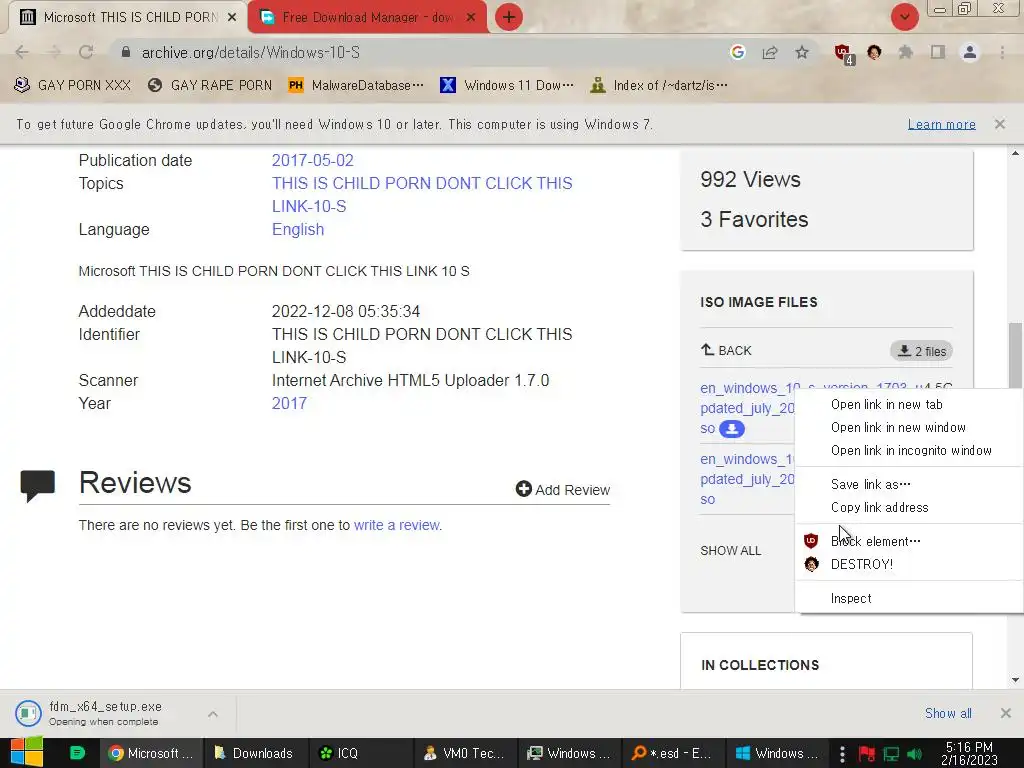
Task: Click the page scrollbar down arrow
Action: pyautogui.click(x=1015, y=680)
